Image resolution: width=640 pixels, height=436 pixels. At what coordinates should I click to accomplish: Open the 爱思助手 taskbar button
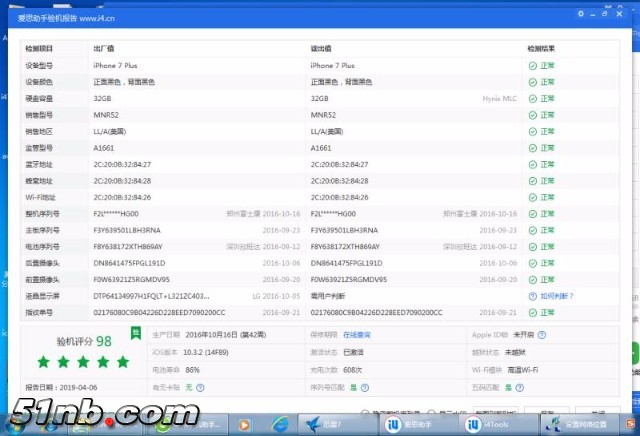click(411, 423)
